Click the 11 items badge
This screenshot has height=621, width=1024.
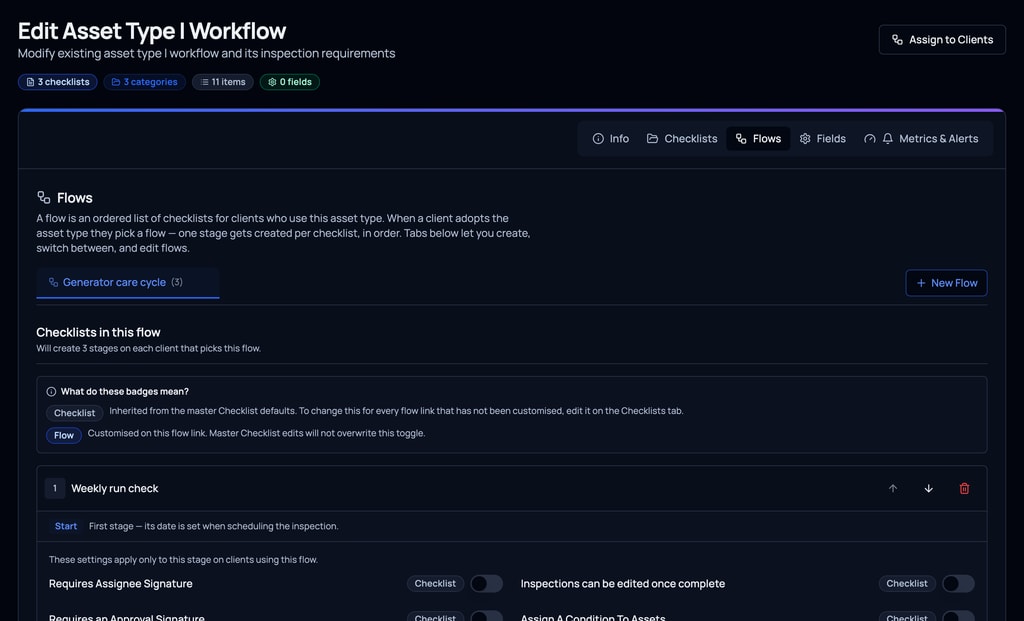pyautogui.click(x=223, y=82)
